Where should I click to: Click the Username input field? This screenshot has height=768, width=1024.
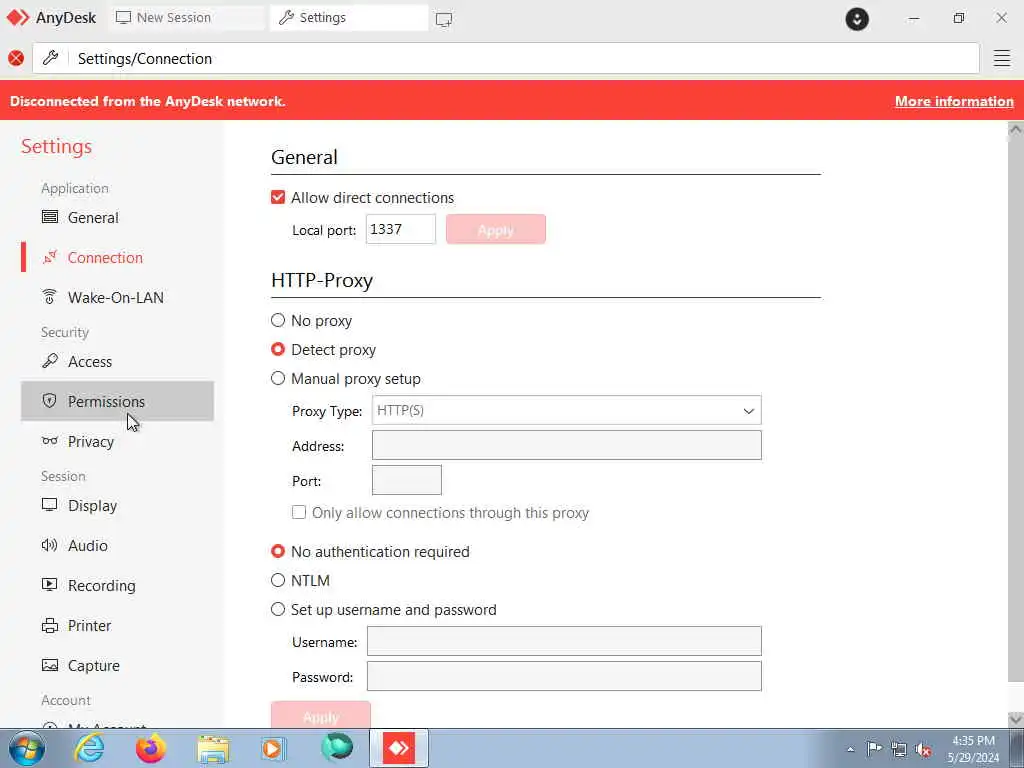point(564,641)
